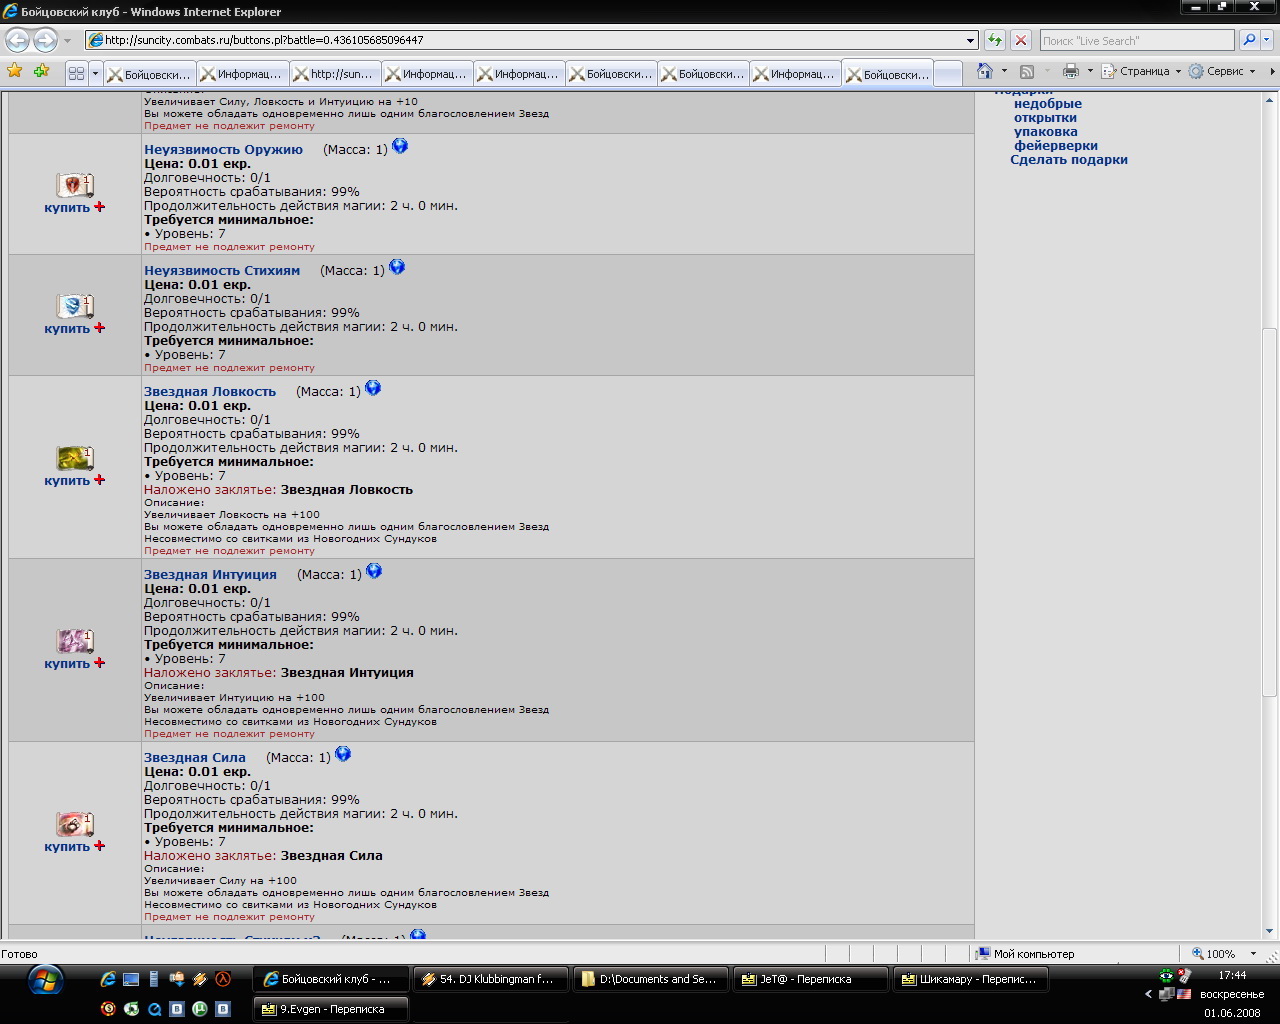Open the Favorites Center star

pos(15,71)
